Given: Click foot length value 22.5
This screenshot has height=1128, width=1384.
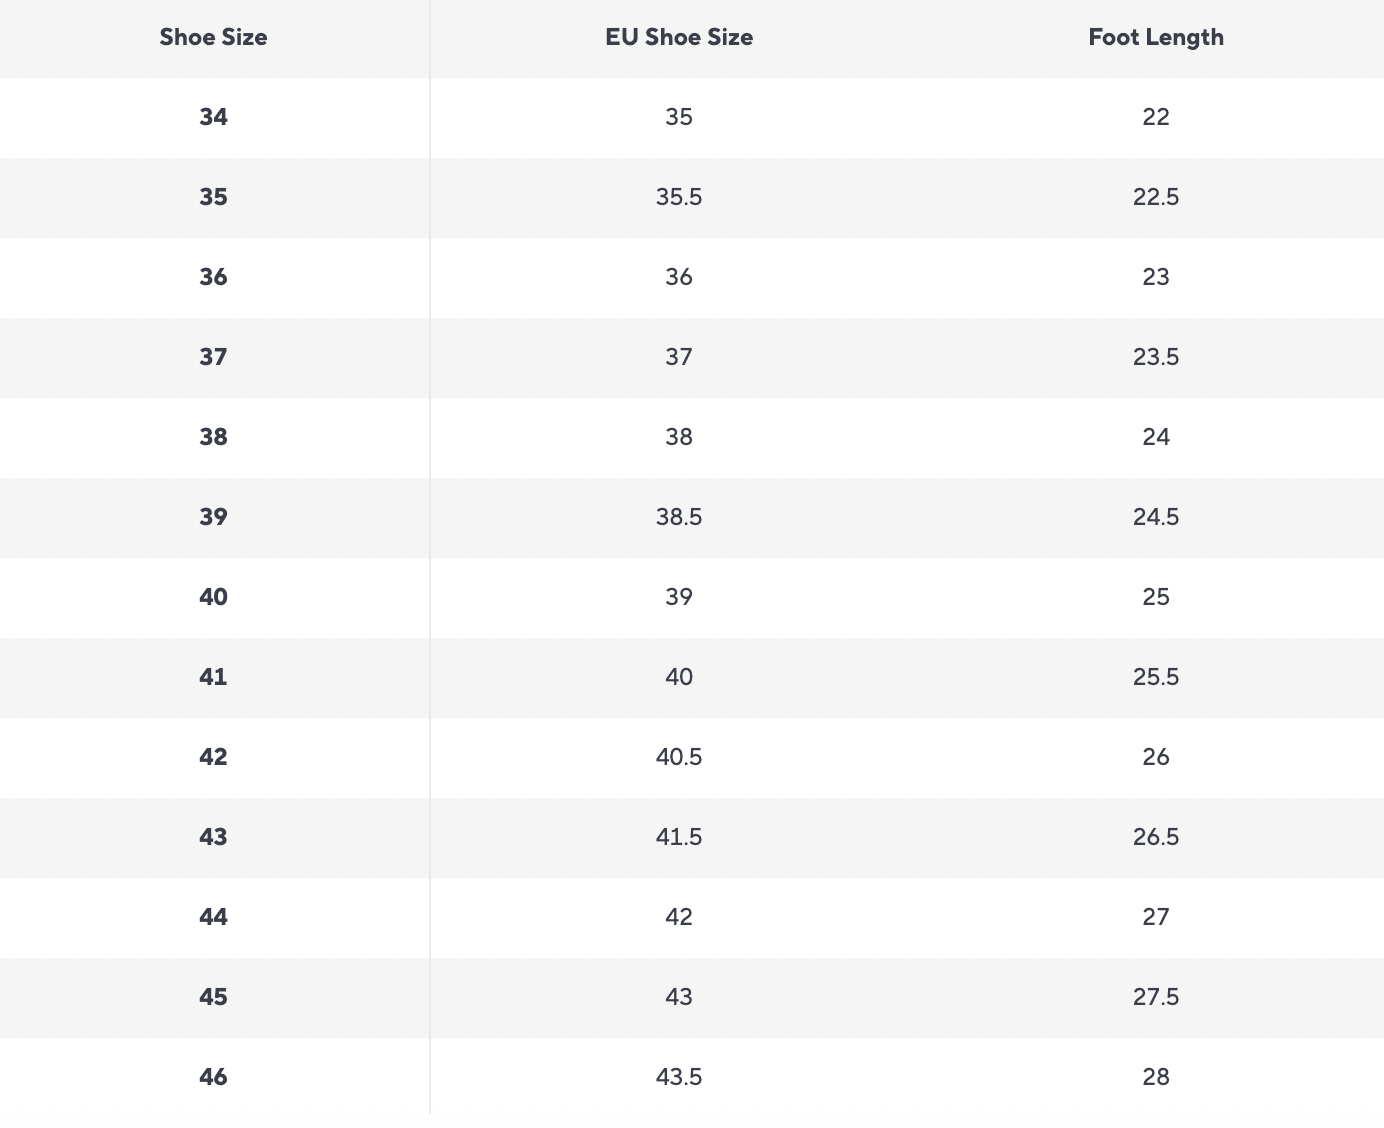Looking at the screenshot, I should tap(1156, 197).
